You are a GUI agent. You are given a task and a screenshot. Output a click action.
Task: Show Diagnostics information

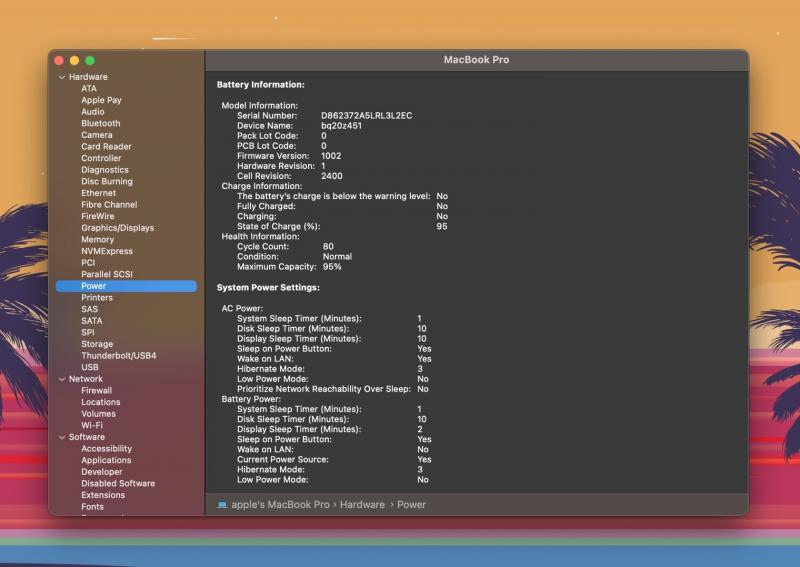click(105, 170)
